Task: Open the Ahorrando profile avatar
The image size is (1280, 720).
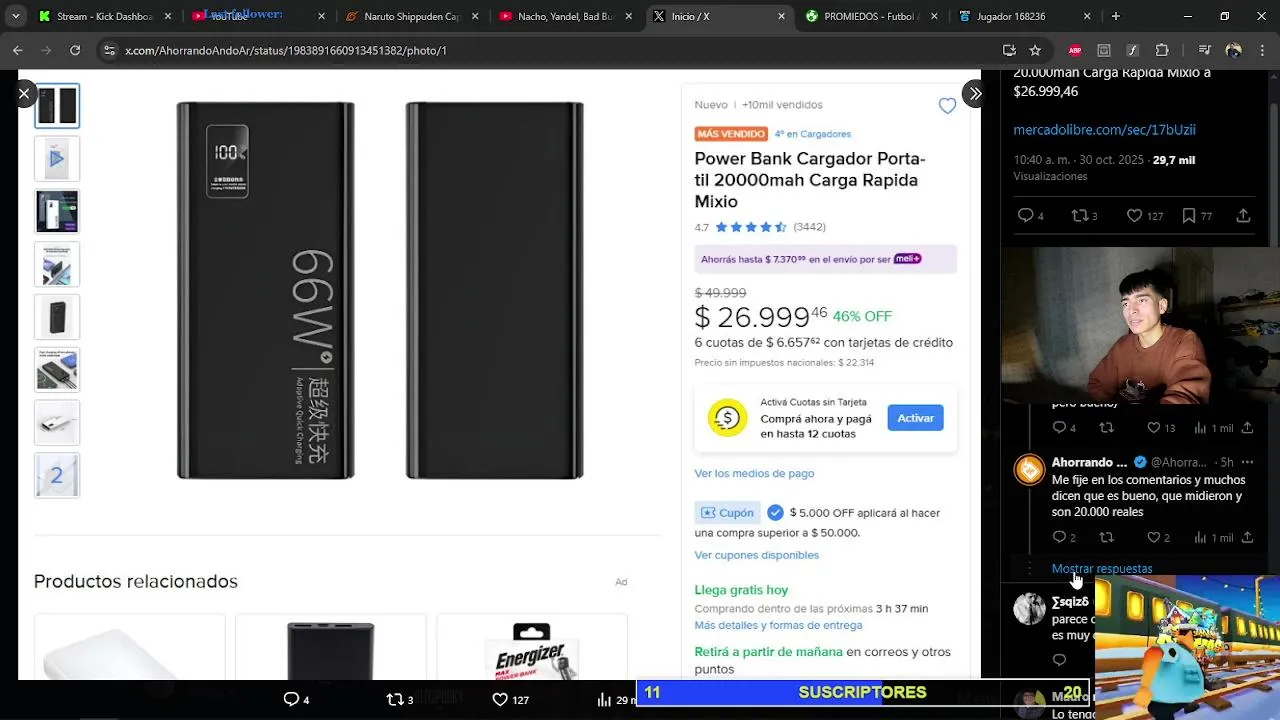Action: click(x=1029, y=469)
